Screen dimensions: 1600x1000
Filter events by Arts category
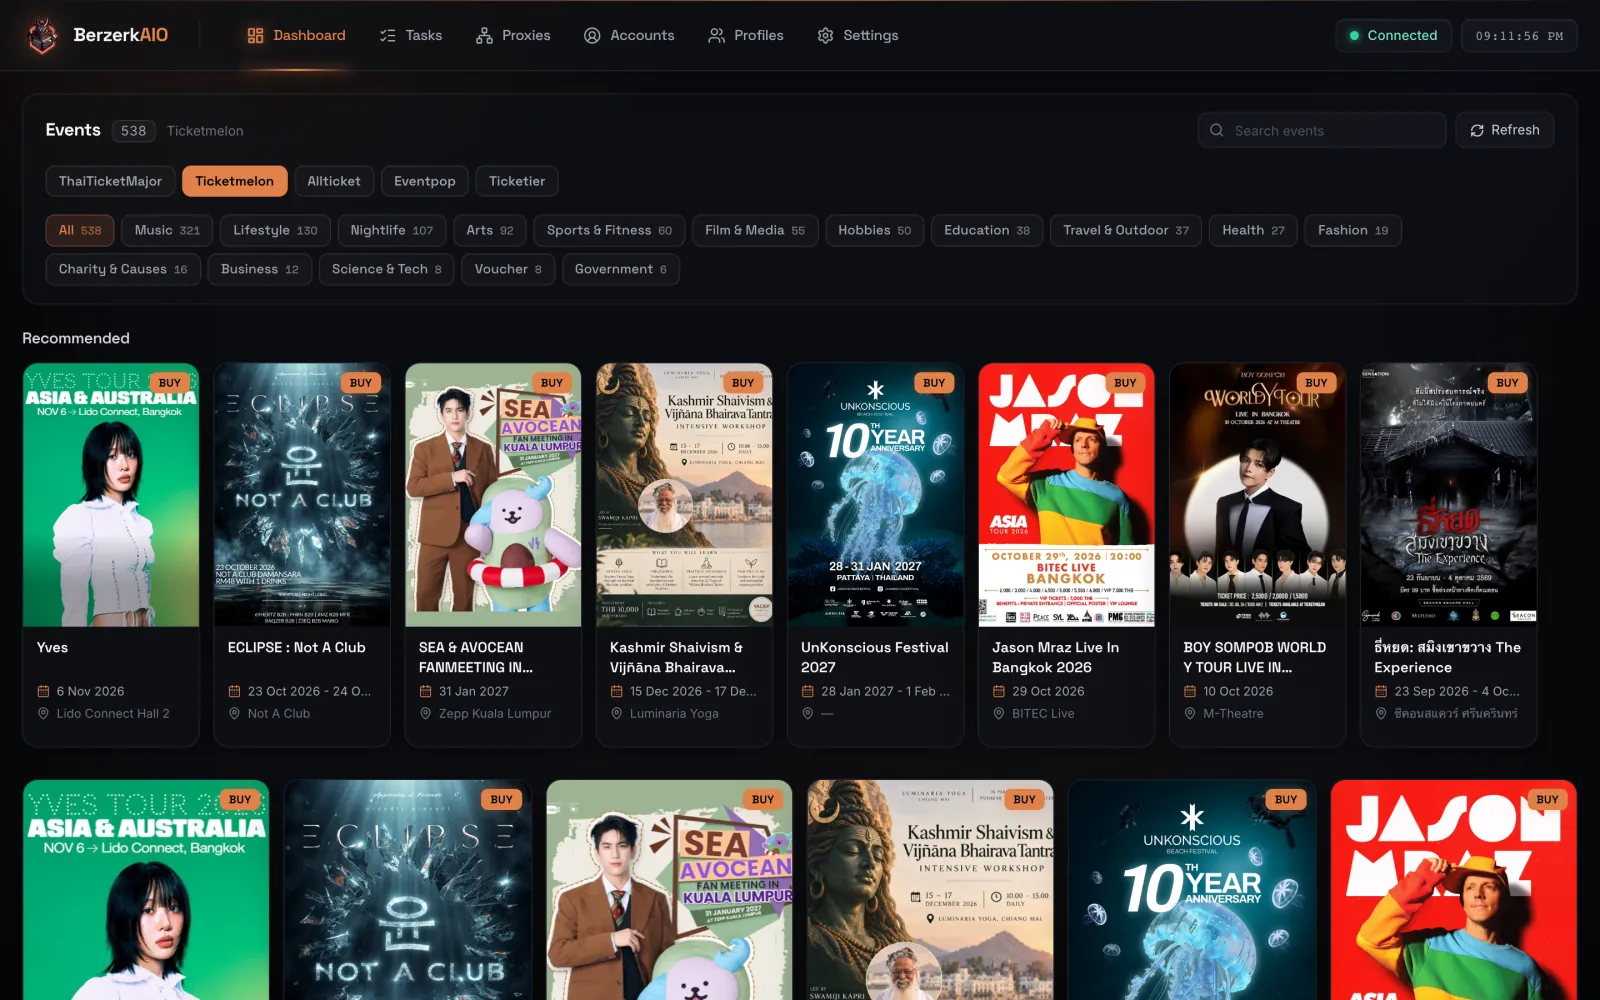pos(490,230)
